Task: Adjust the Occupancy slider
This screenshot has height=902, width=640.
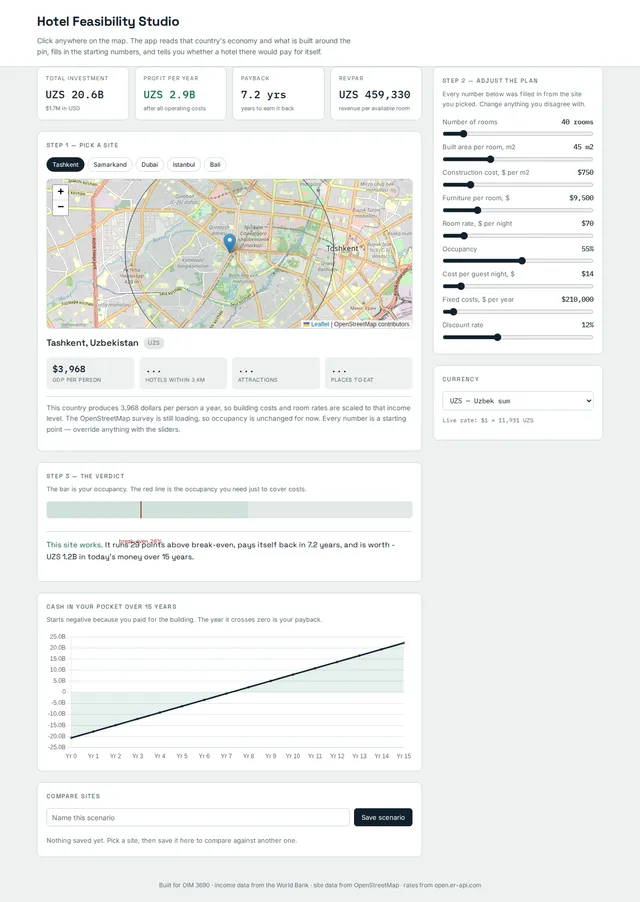Action: pos(518,261)
